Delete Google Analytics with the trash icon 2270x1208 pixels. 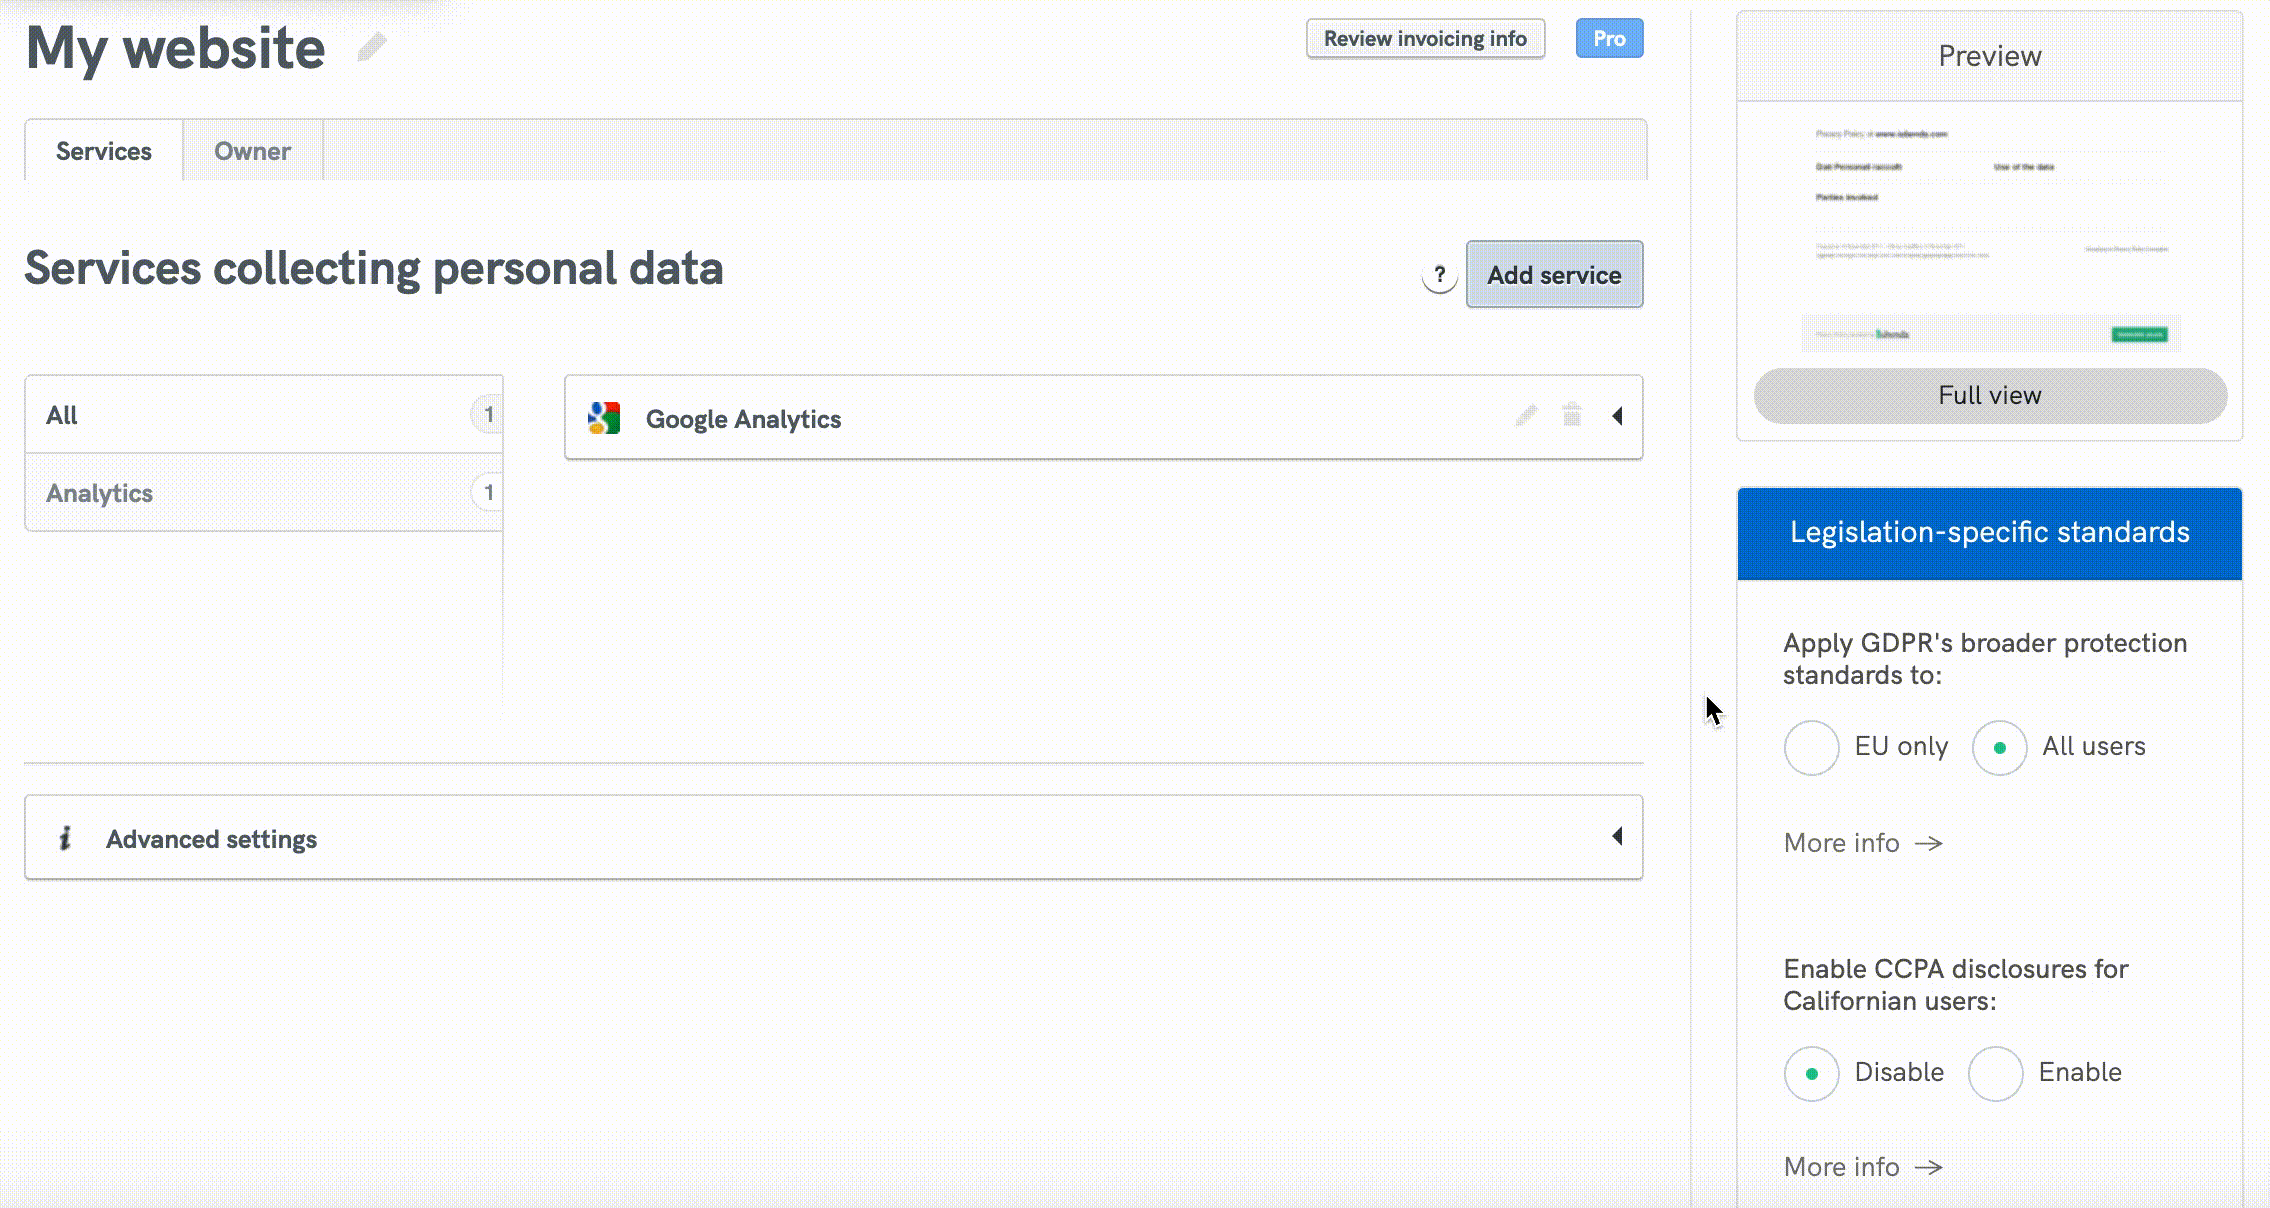[x=1571, y=416]
